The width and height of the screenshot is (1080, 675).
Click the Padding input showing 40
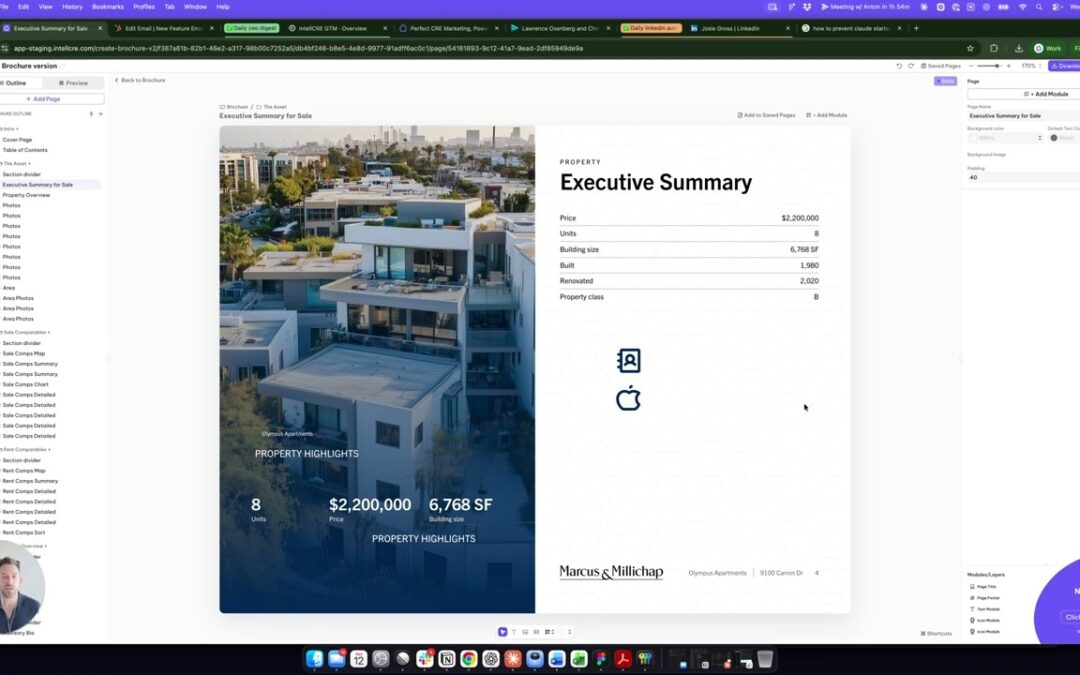1024,178
